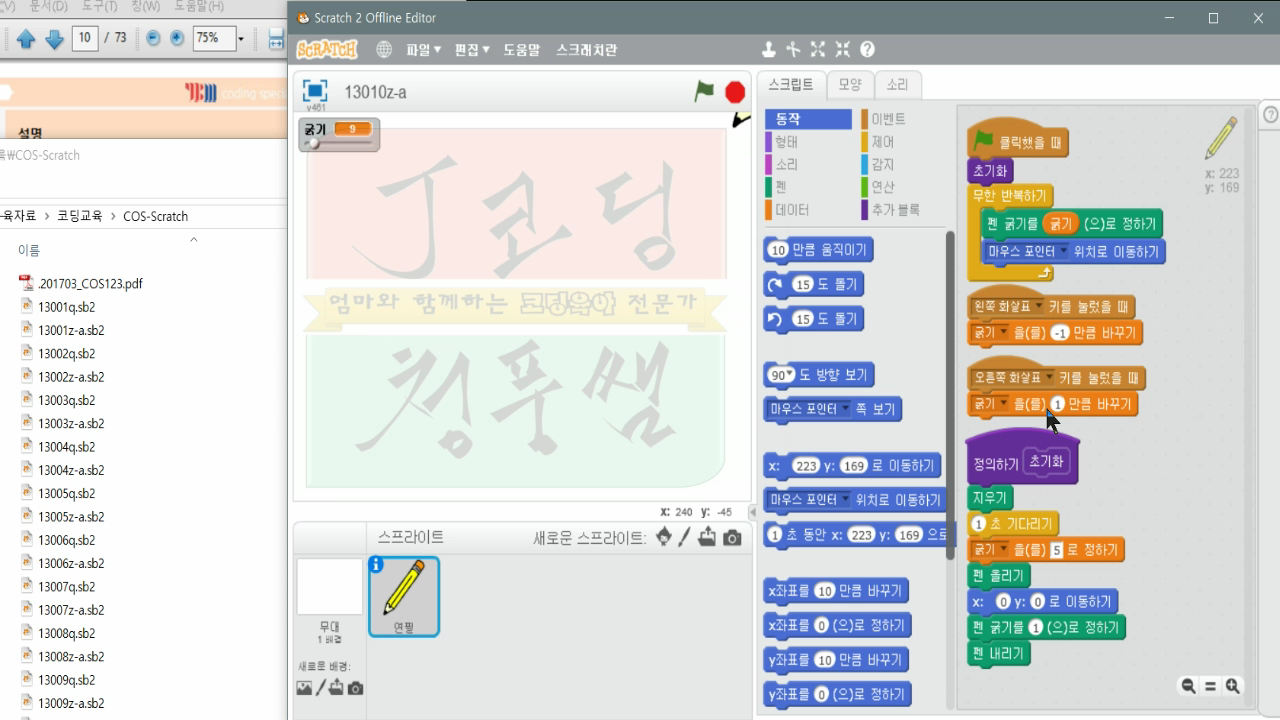Click the green flag to start the project

tap(701, 91)
